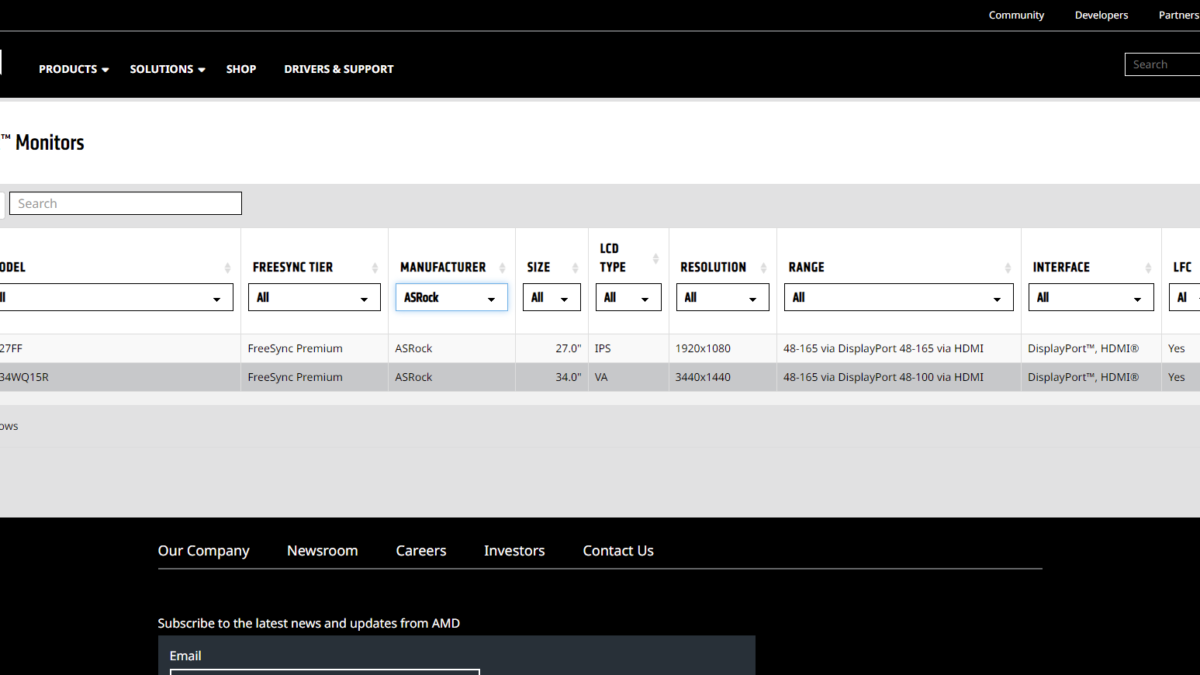Click the VA LCD type cell

click(x=629, y=377)
